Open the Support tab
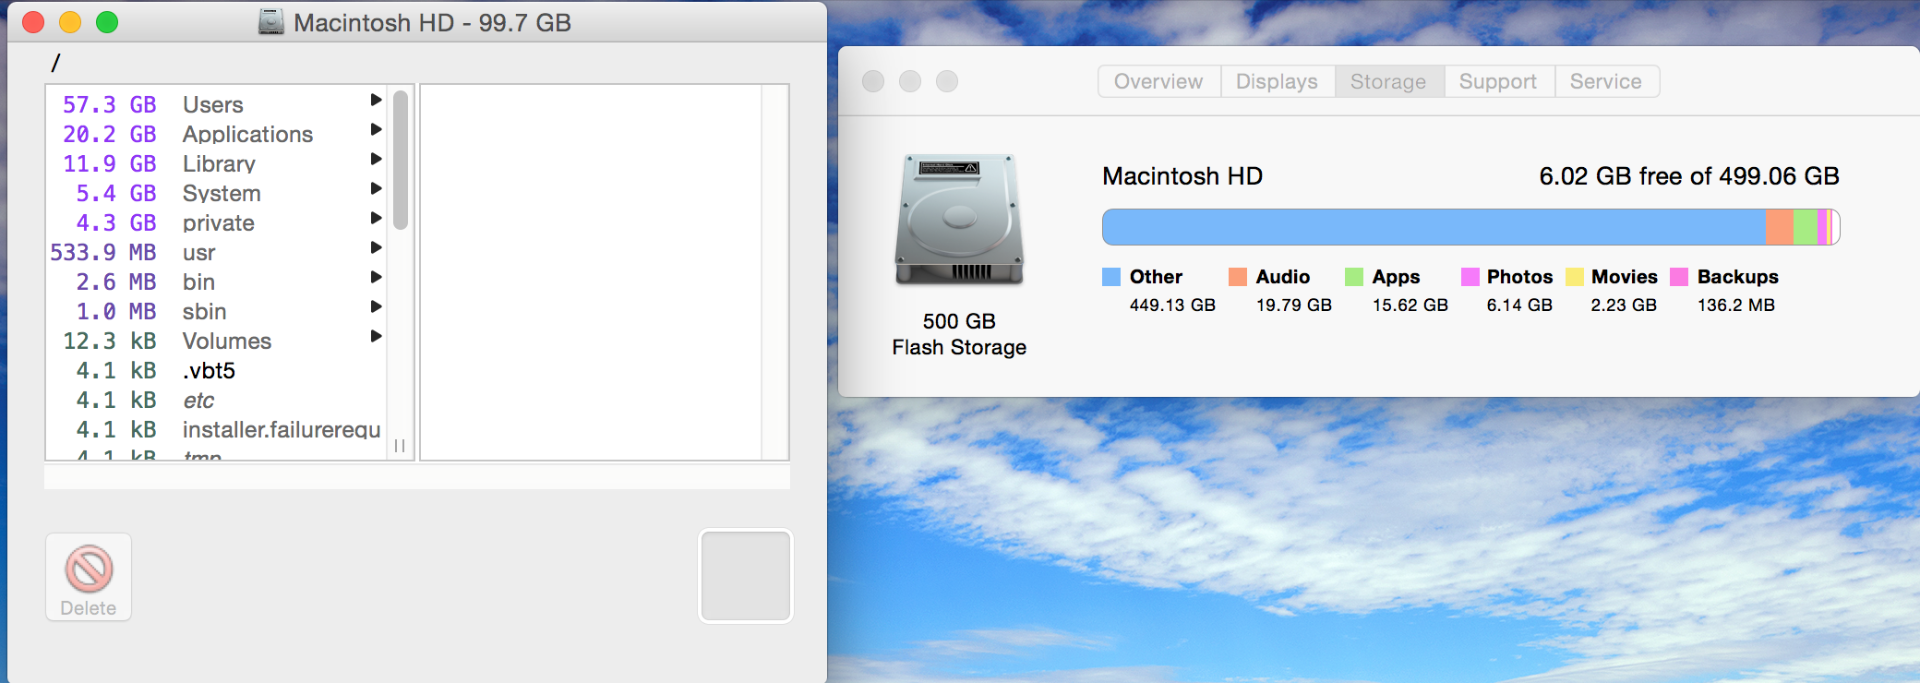1920x683 pixels. click(x=1498, y=81)
